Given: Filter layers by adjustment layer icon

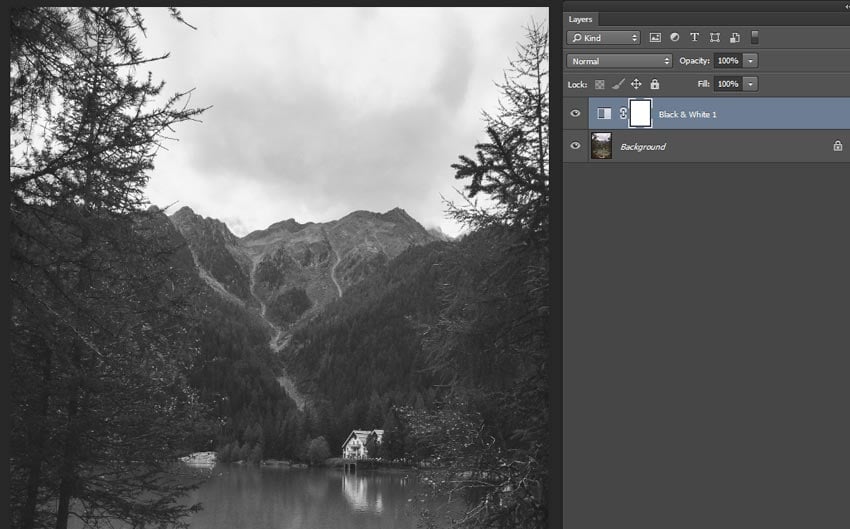Looking at the screenshot, I should (675, 37).
